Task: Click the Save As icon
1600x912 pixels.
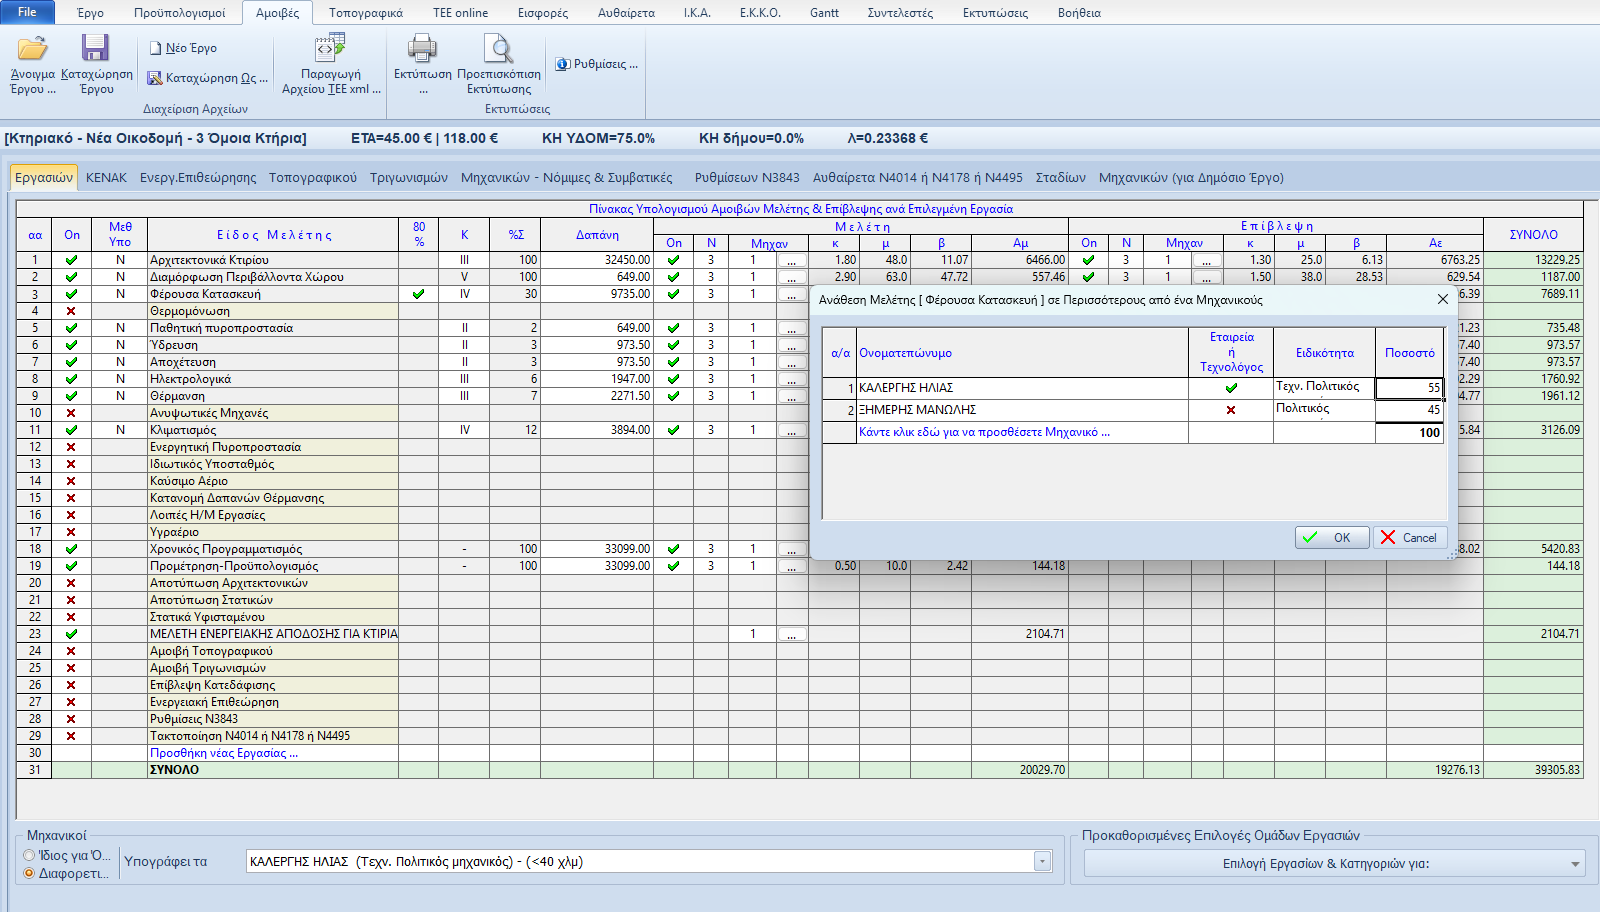Action: pyautogui.click(x=156, y=78)
